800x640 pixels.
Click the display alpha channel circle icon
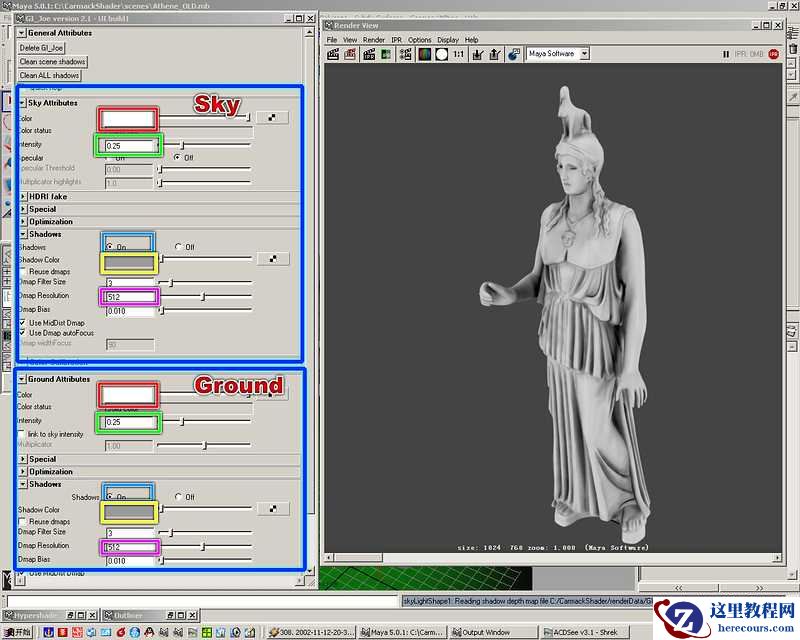[441, 54]
